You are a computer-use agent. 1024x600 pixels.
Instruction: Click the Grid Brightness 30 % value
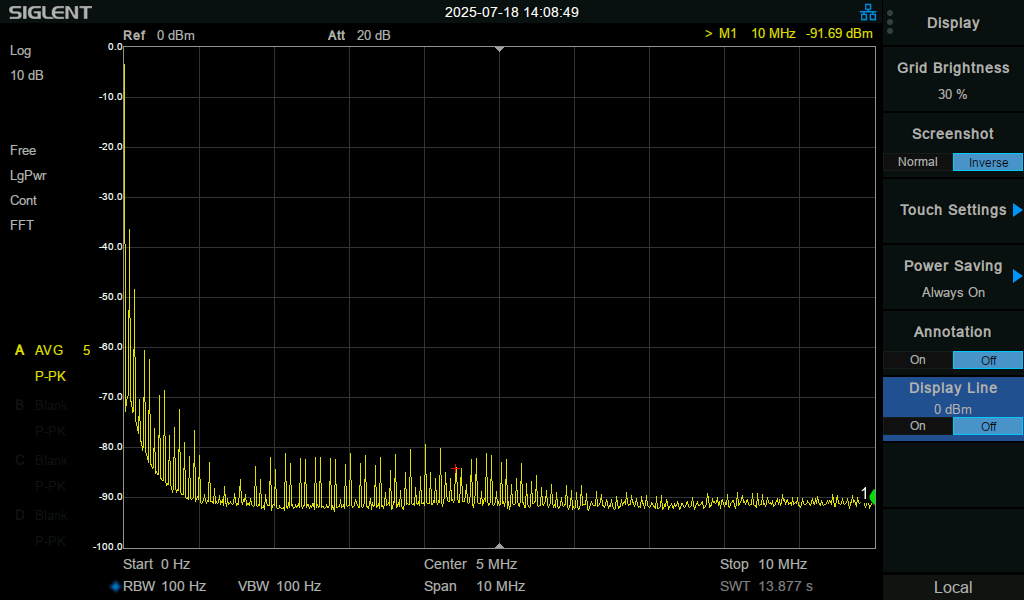click(x=952, y=95)
